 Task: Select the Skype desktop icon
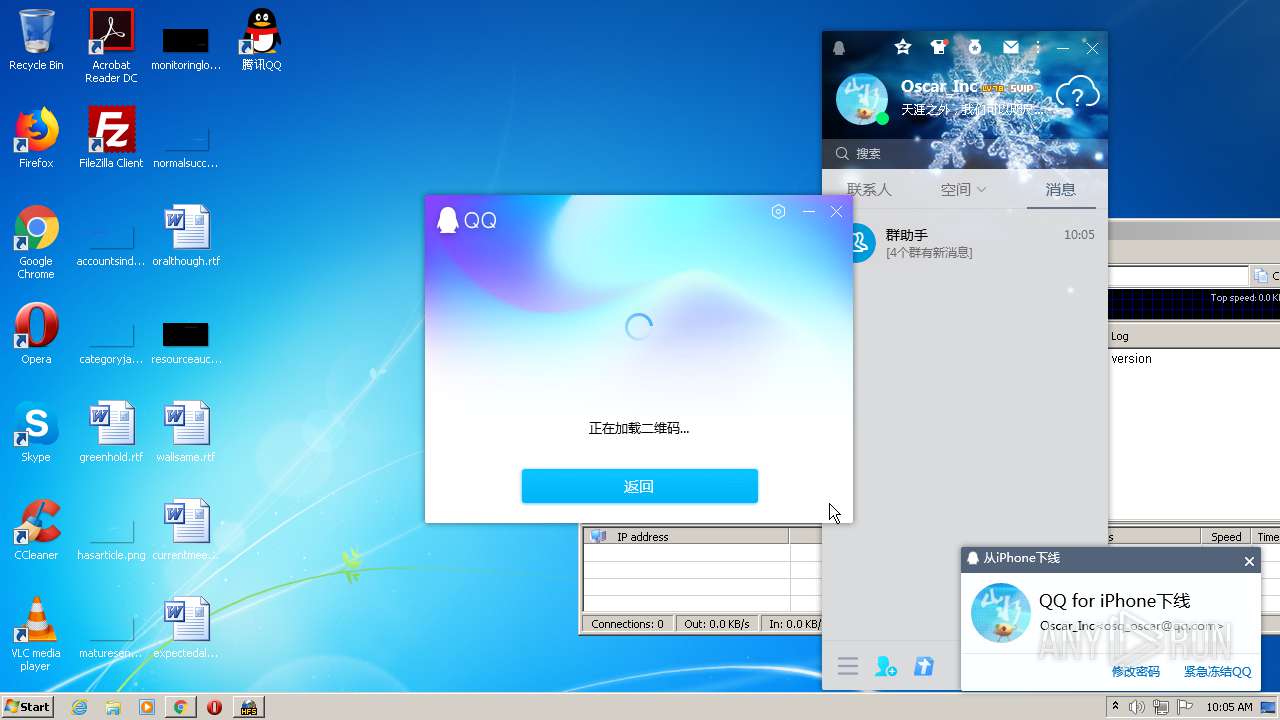[x=36, y=432]
